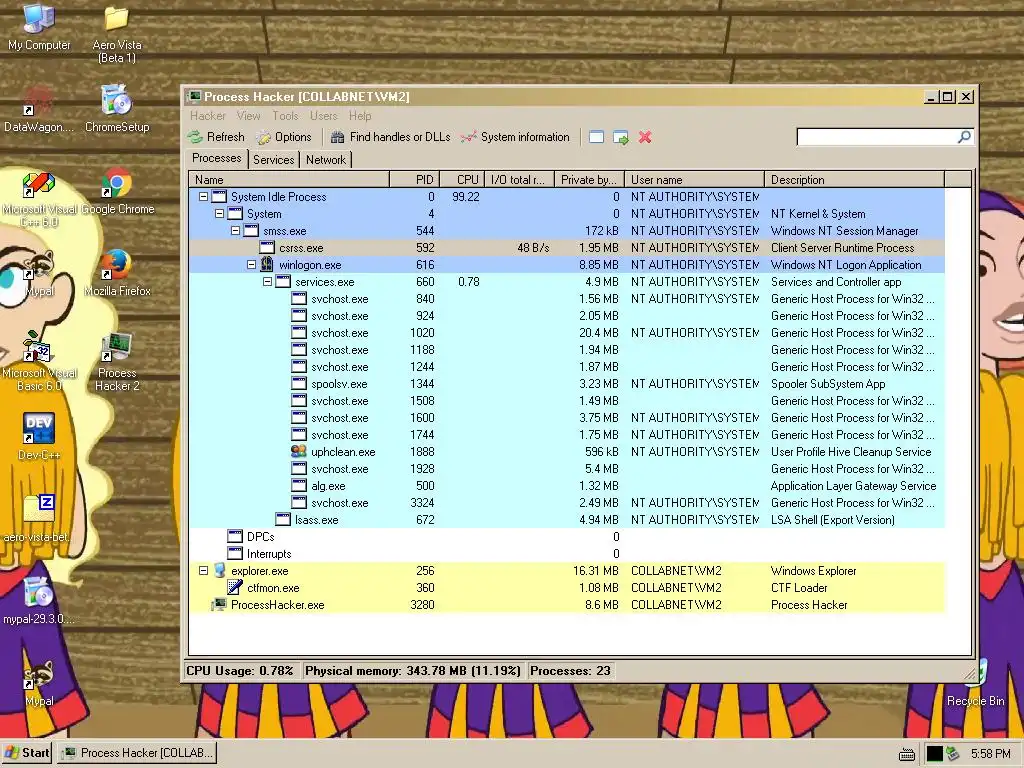
Task: Click the CPU Usage status text
Action: pos(240,671)
